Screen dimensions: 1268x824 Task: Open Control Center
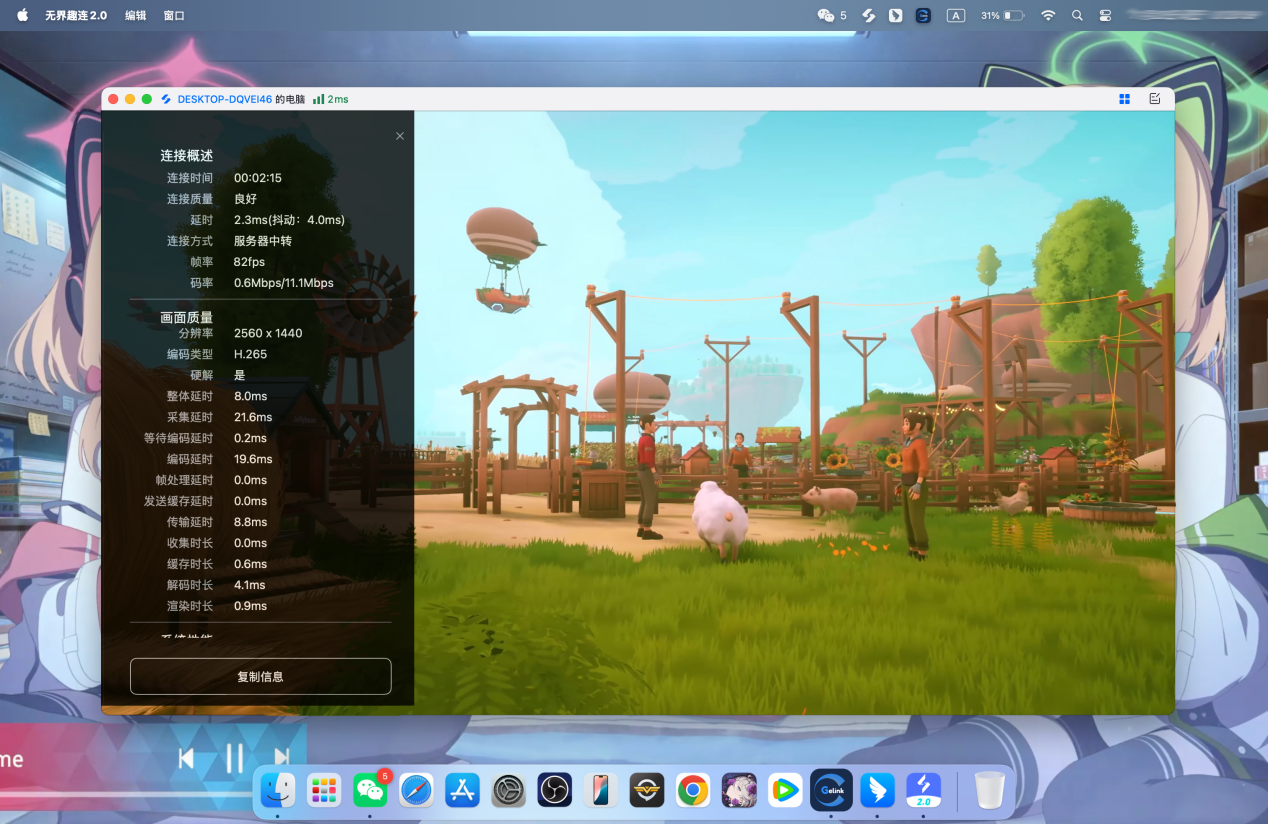1105,16
